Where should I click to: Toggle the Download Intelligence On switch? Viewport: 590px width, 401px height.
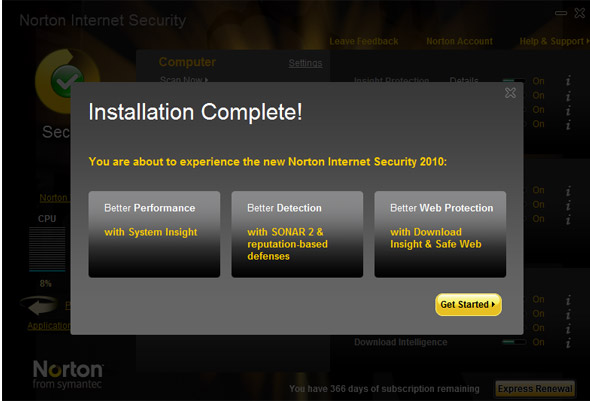pos(514,342)
